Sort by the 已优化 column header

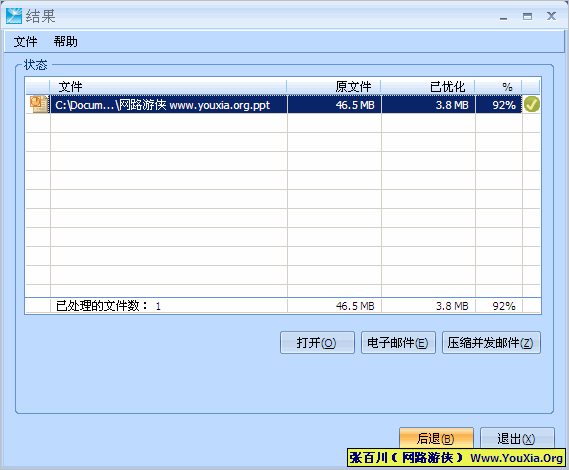click(428, 87)
